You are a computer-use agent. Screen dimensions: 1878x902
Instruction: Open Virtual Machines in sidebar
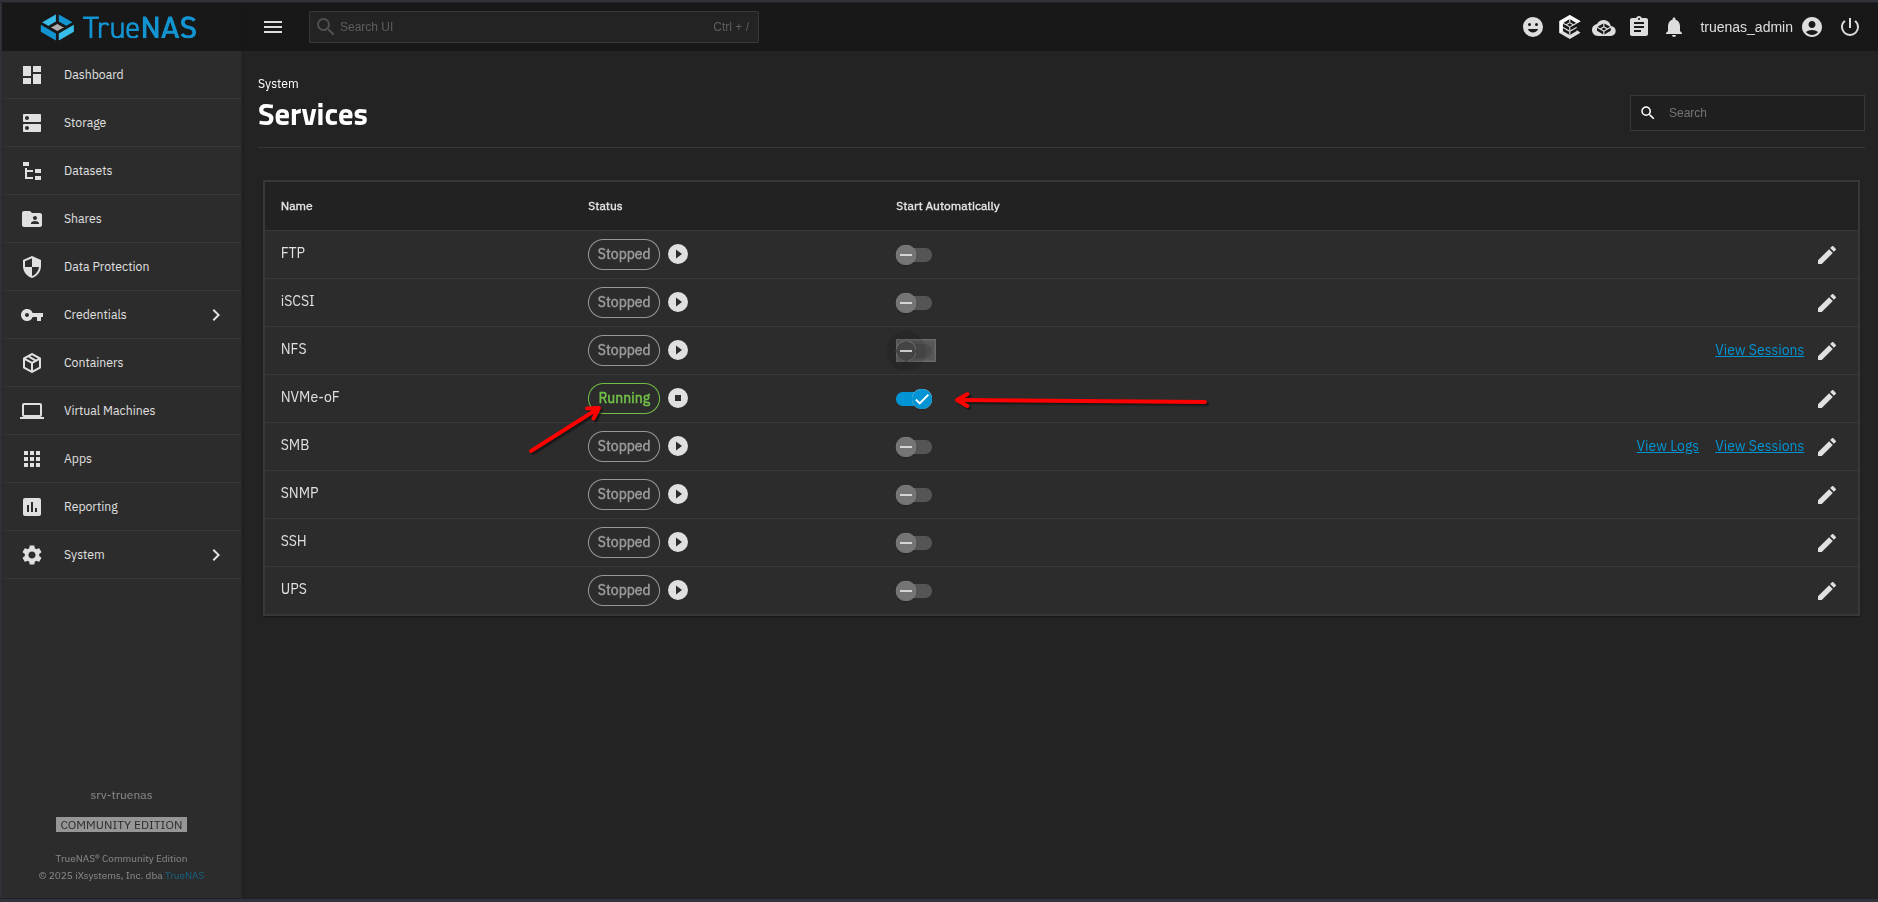tap(121, 411)
